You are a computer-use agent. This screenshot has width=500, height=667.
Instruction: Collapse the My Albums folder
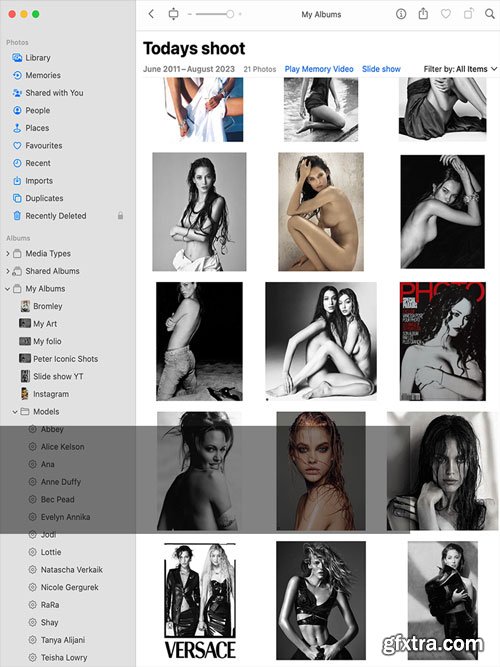pos(8,289)
